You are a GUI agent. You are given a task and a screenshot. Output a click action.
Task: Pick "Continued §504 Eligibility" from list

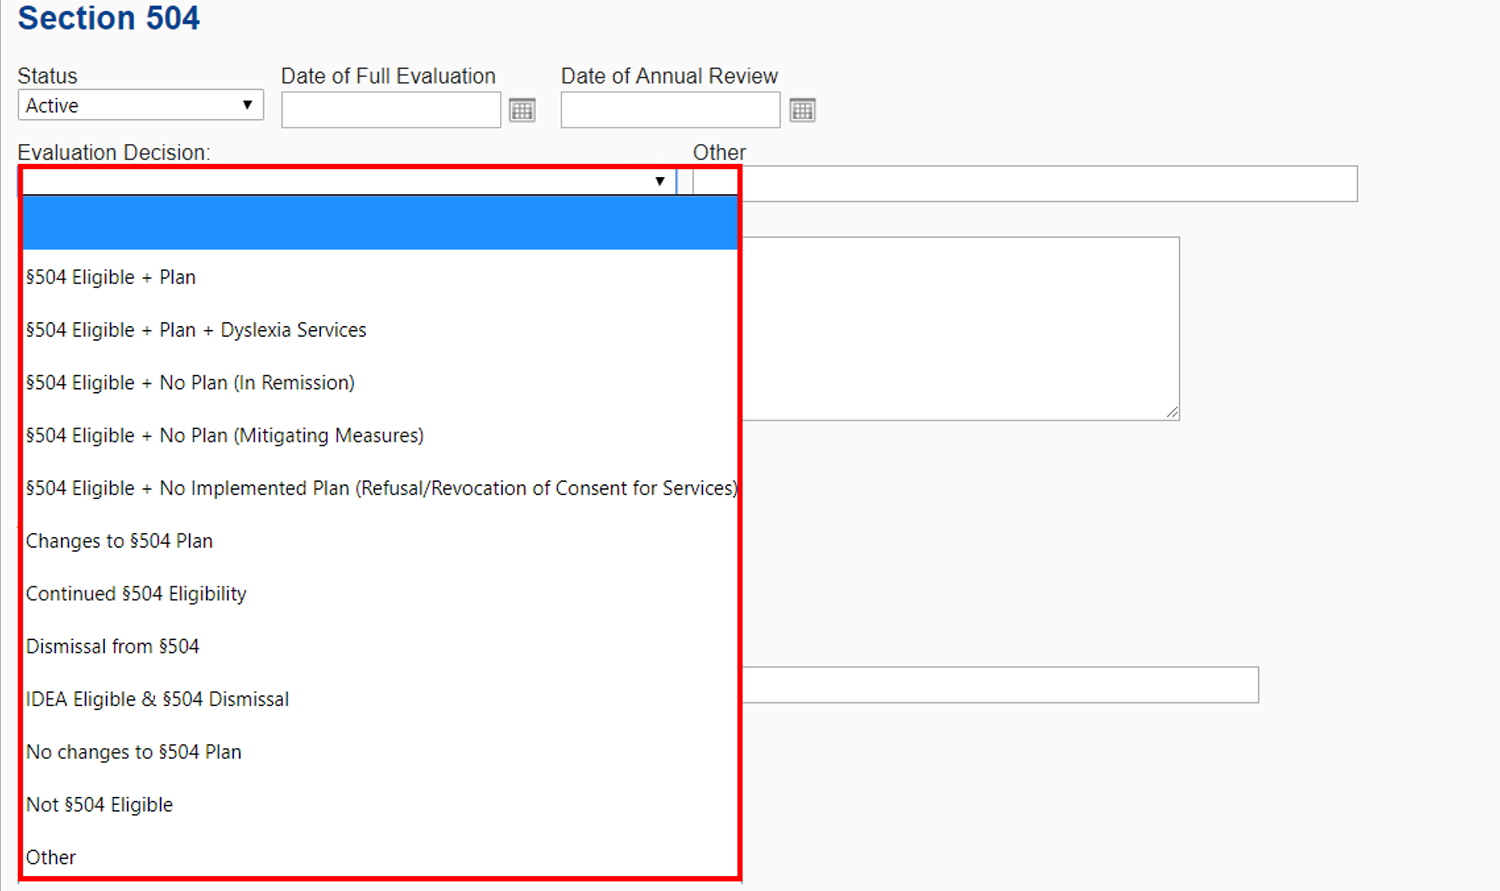(x=136, y=594)
